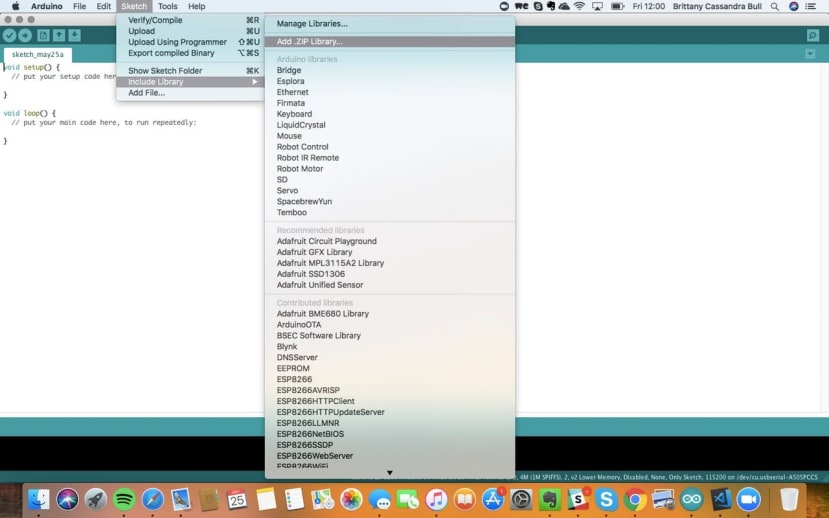
Task: Select Export compiled Binary
Action: tap(190, 53)
